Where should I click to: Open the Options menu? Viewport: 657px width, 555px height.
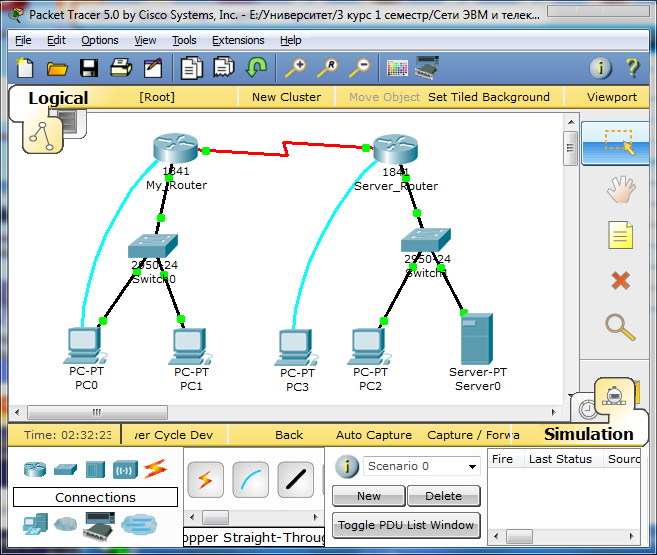click(x=100, y=40)
